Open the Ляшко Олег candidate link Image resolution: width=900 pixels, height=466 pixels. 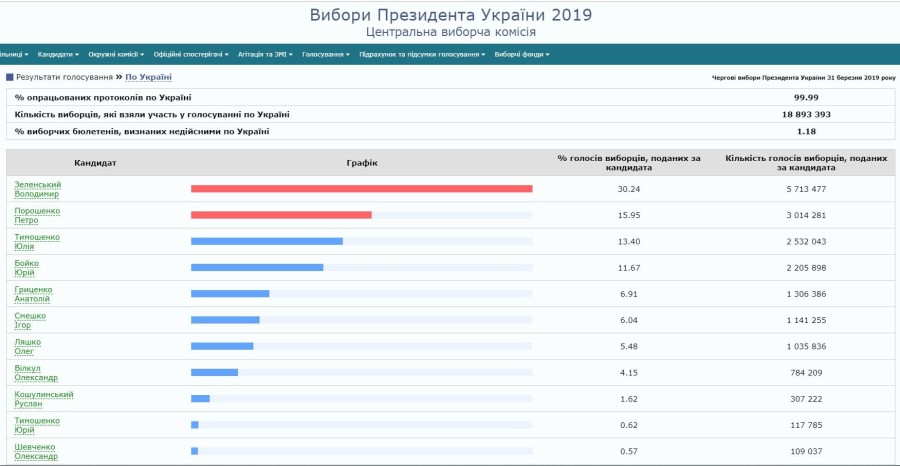pyautogui.click(x=28, y=346)
